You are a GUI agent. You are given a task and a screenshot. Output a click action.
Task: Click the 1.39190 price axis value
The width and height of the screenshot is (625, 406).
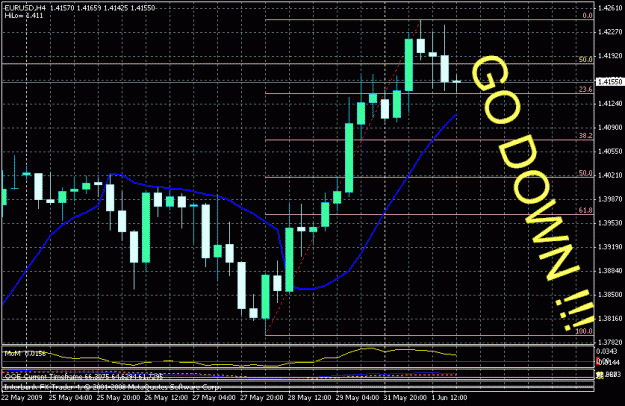(610, 247)
